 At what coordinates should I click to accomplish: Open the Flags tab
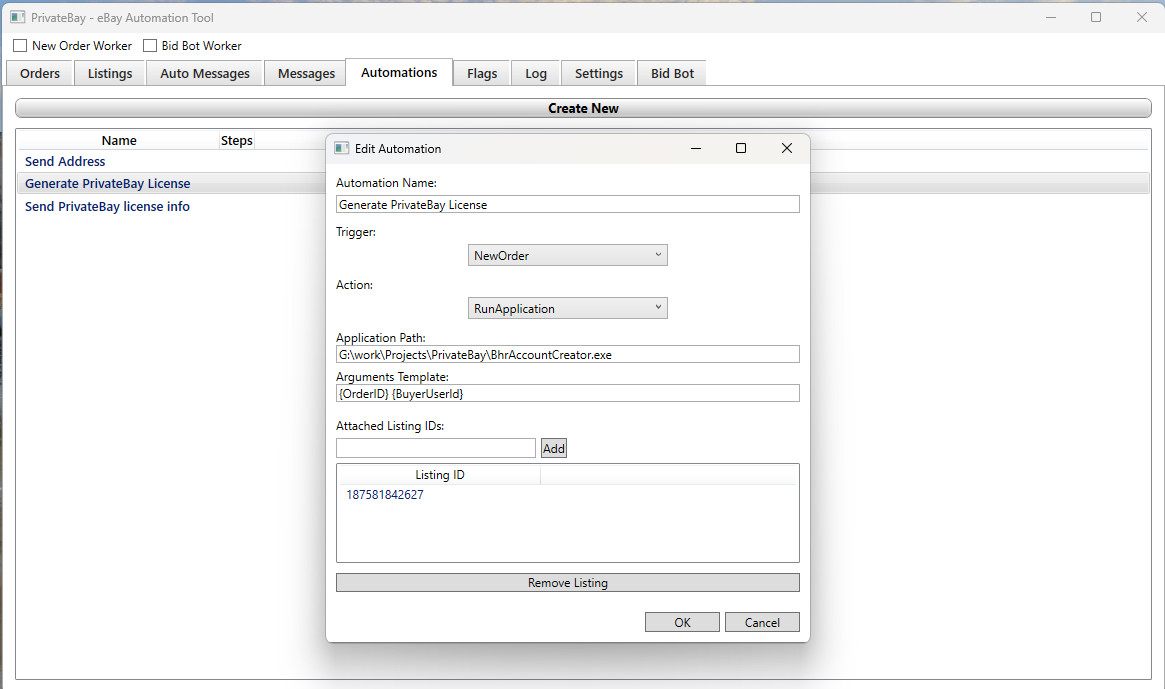coord(481,72)
